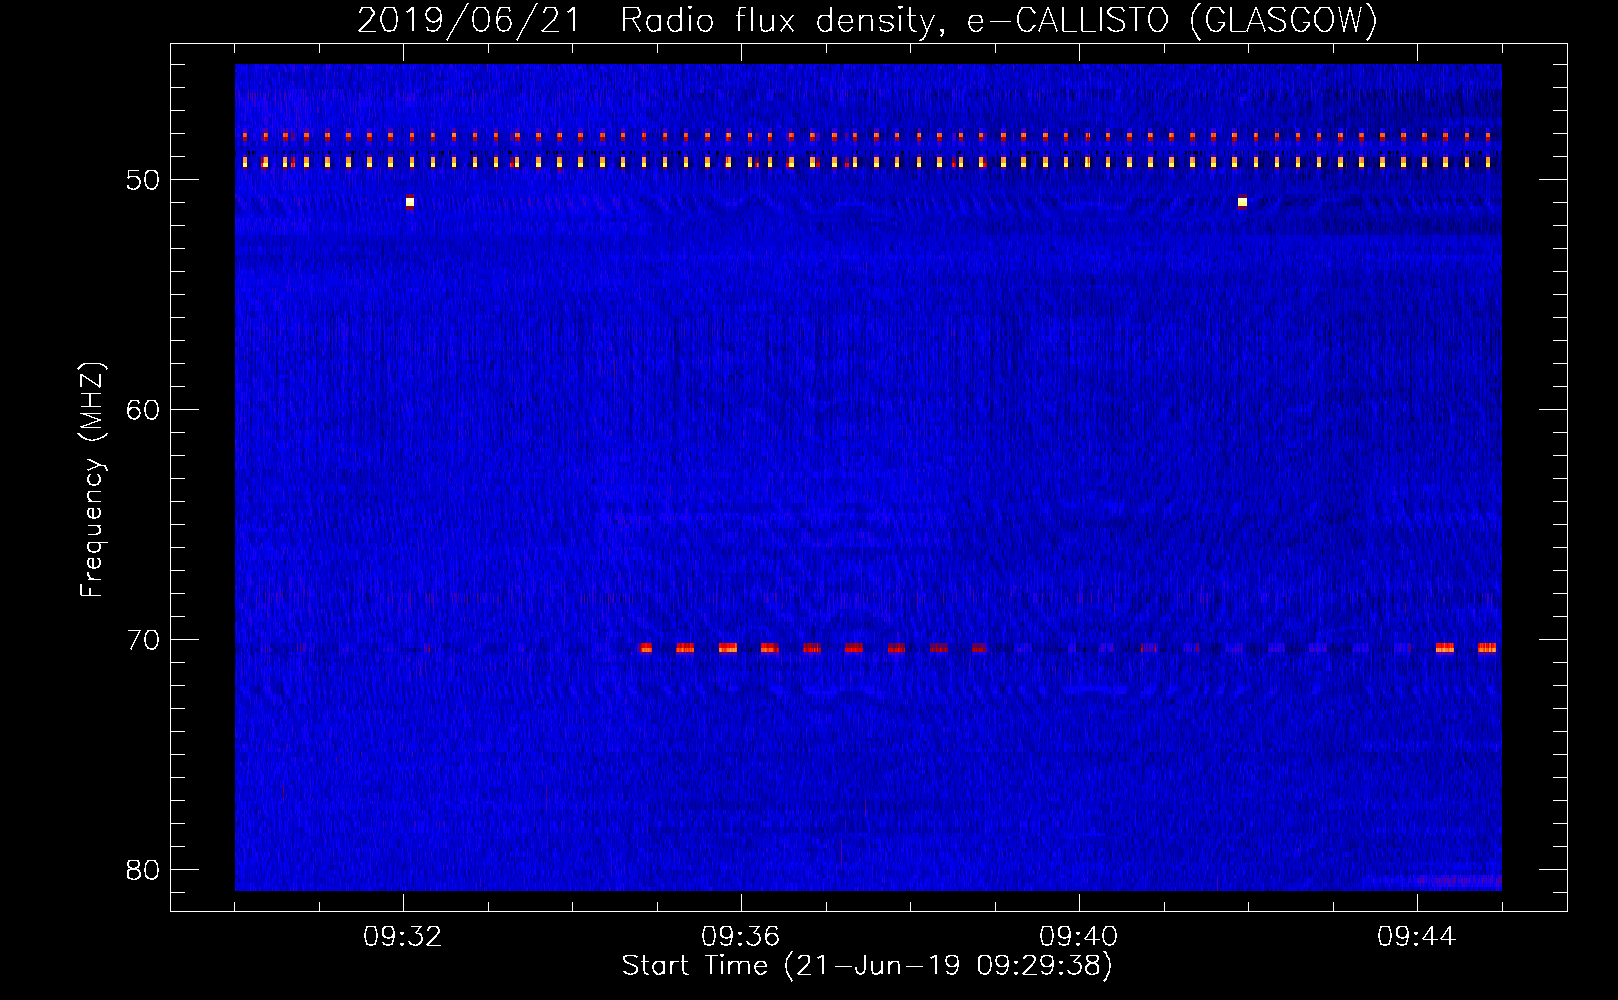The image size is (1618, 1000).
Task: Click the date "2019/06/21" in the title
Action: 469,20
